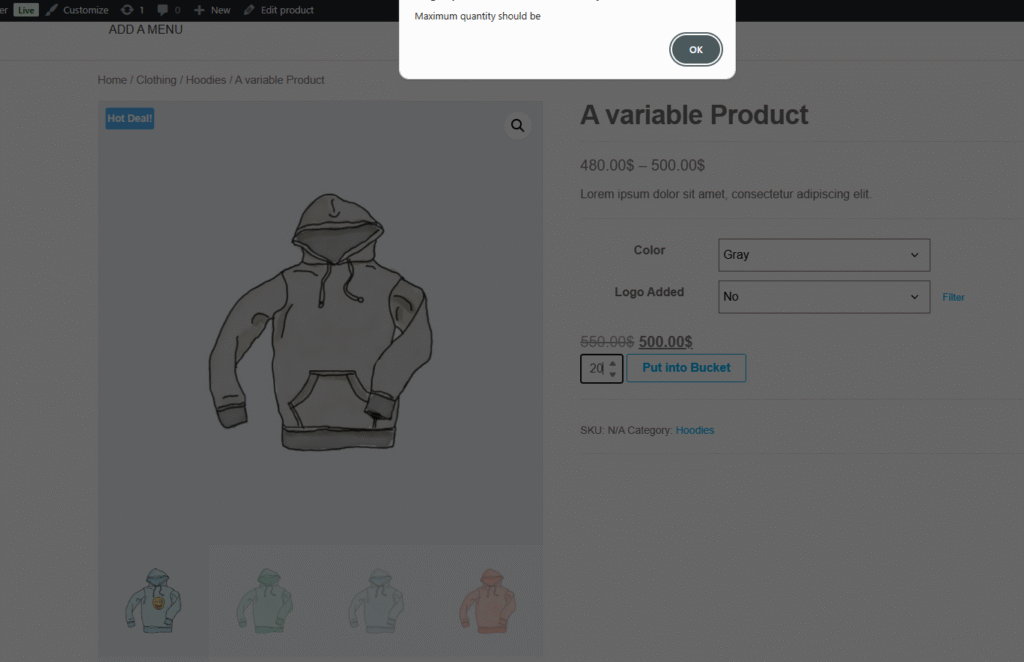Image resolution: width=1024 pixels, height=662 pixels.
Task: Open the Color dropdown showing Gray
Action: pos(824,255)
